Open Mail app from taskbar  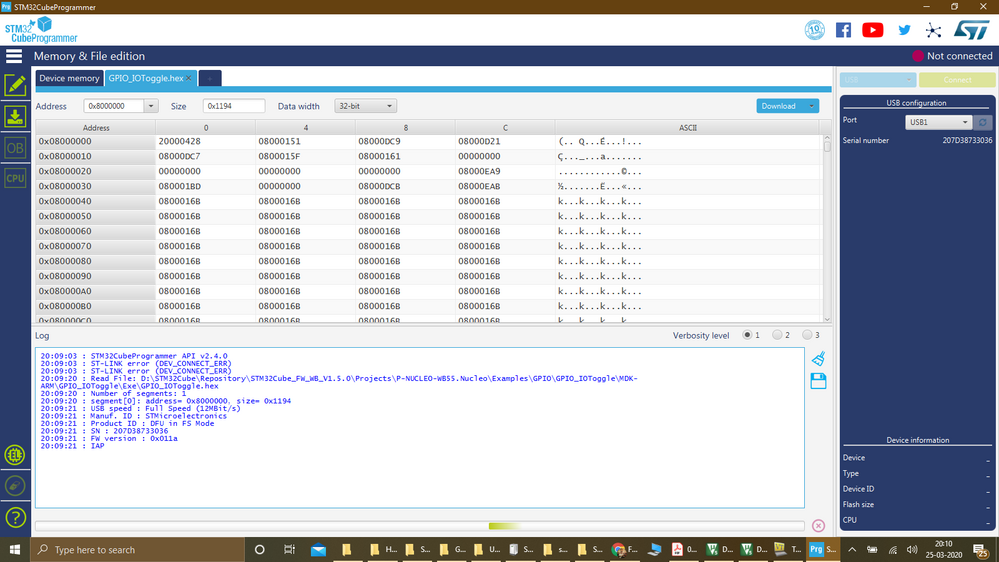point(319,549)
